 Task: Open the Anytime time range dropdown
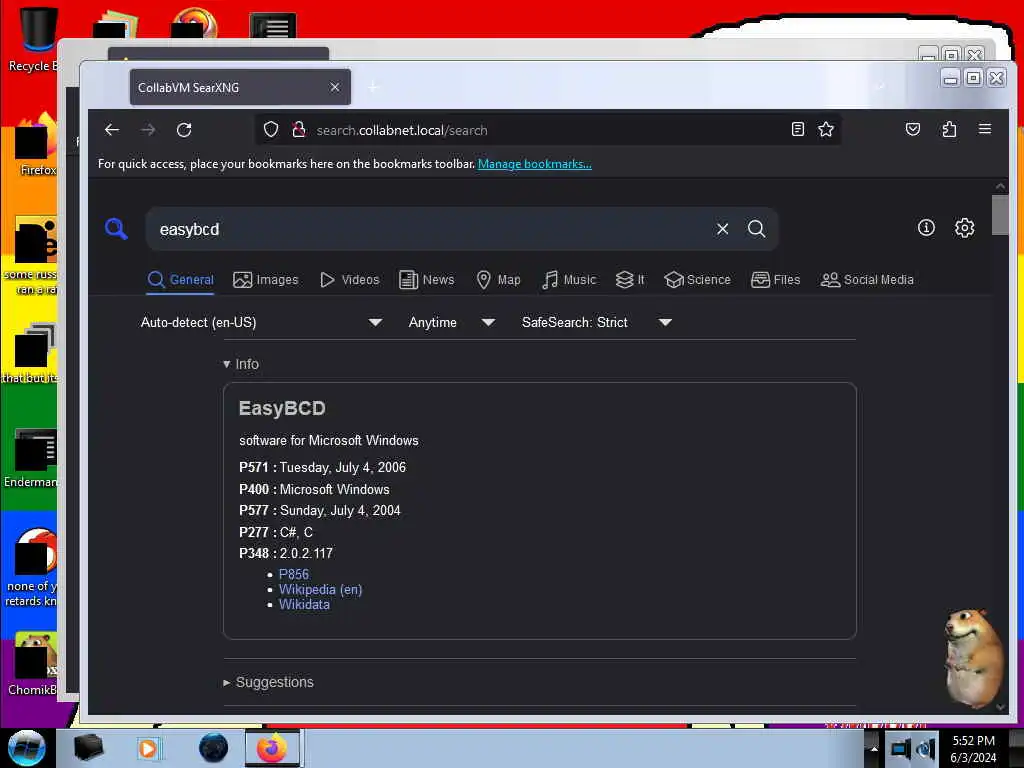point(451,322)
